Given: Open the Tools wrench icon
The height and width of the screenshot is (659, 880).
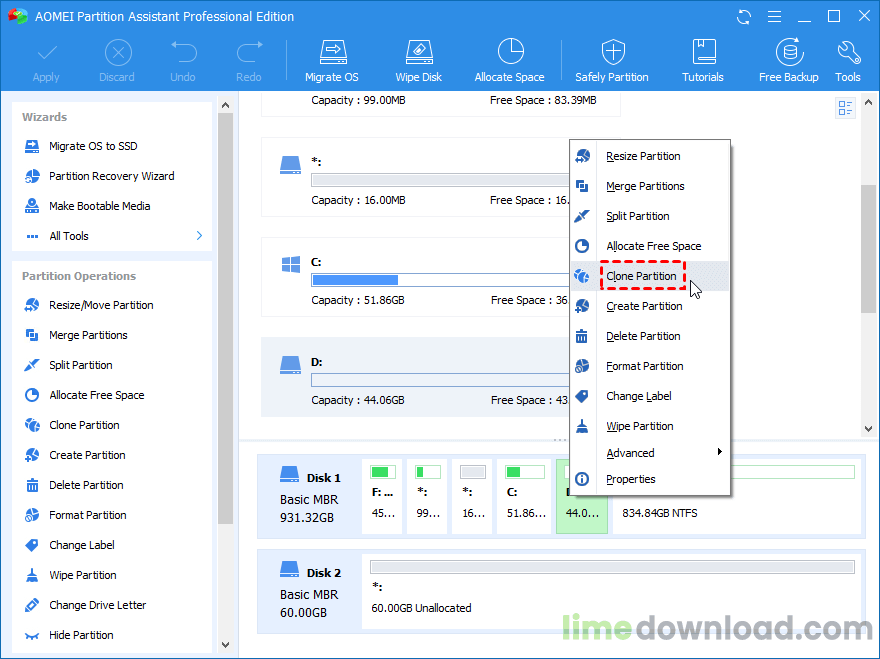Looking at the screenshot, I should tap(848, 60).
